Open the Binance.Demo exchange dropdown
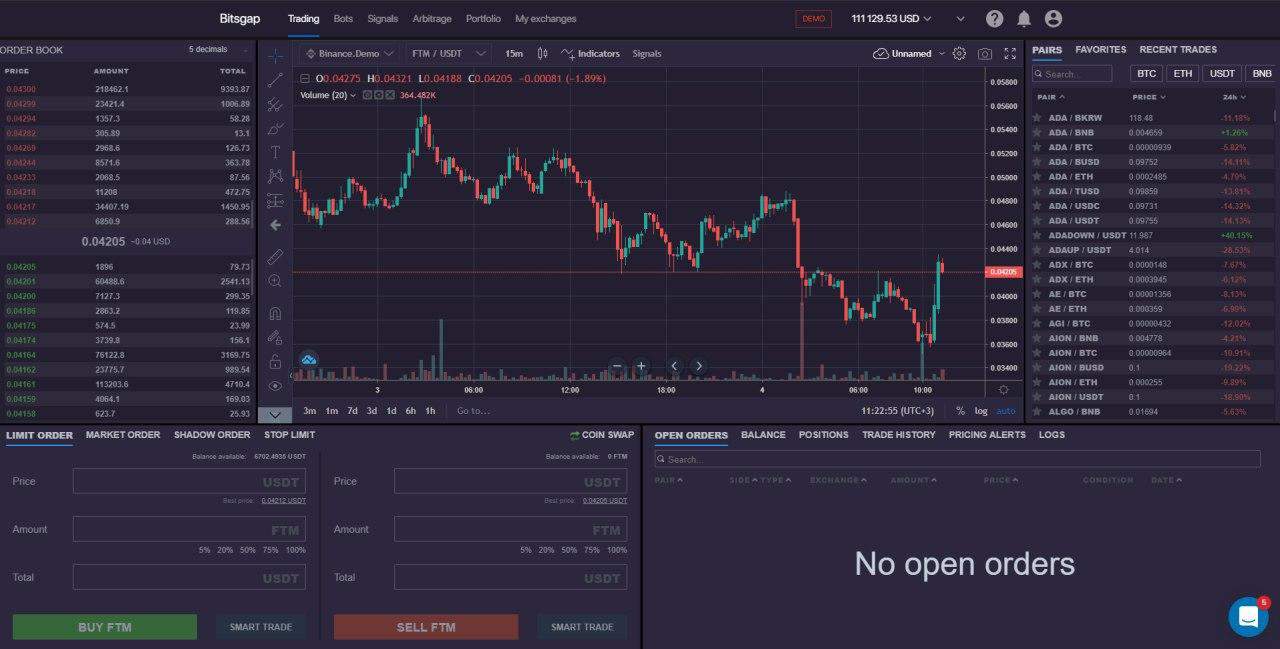 (x=352, y=53)
